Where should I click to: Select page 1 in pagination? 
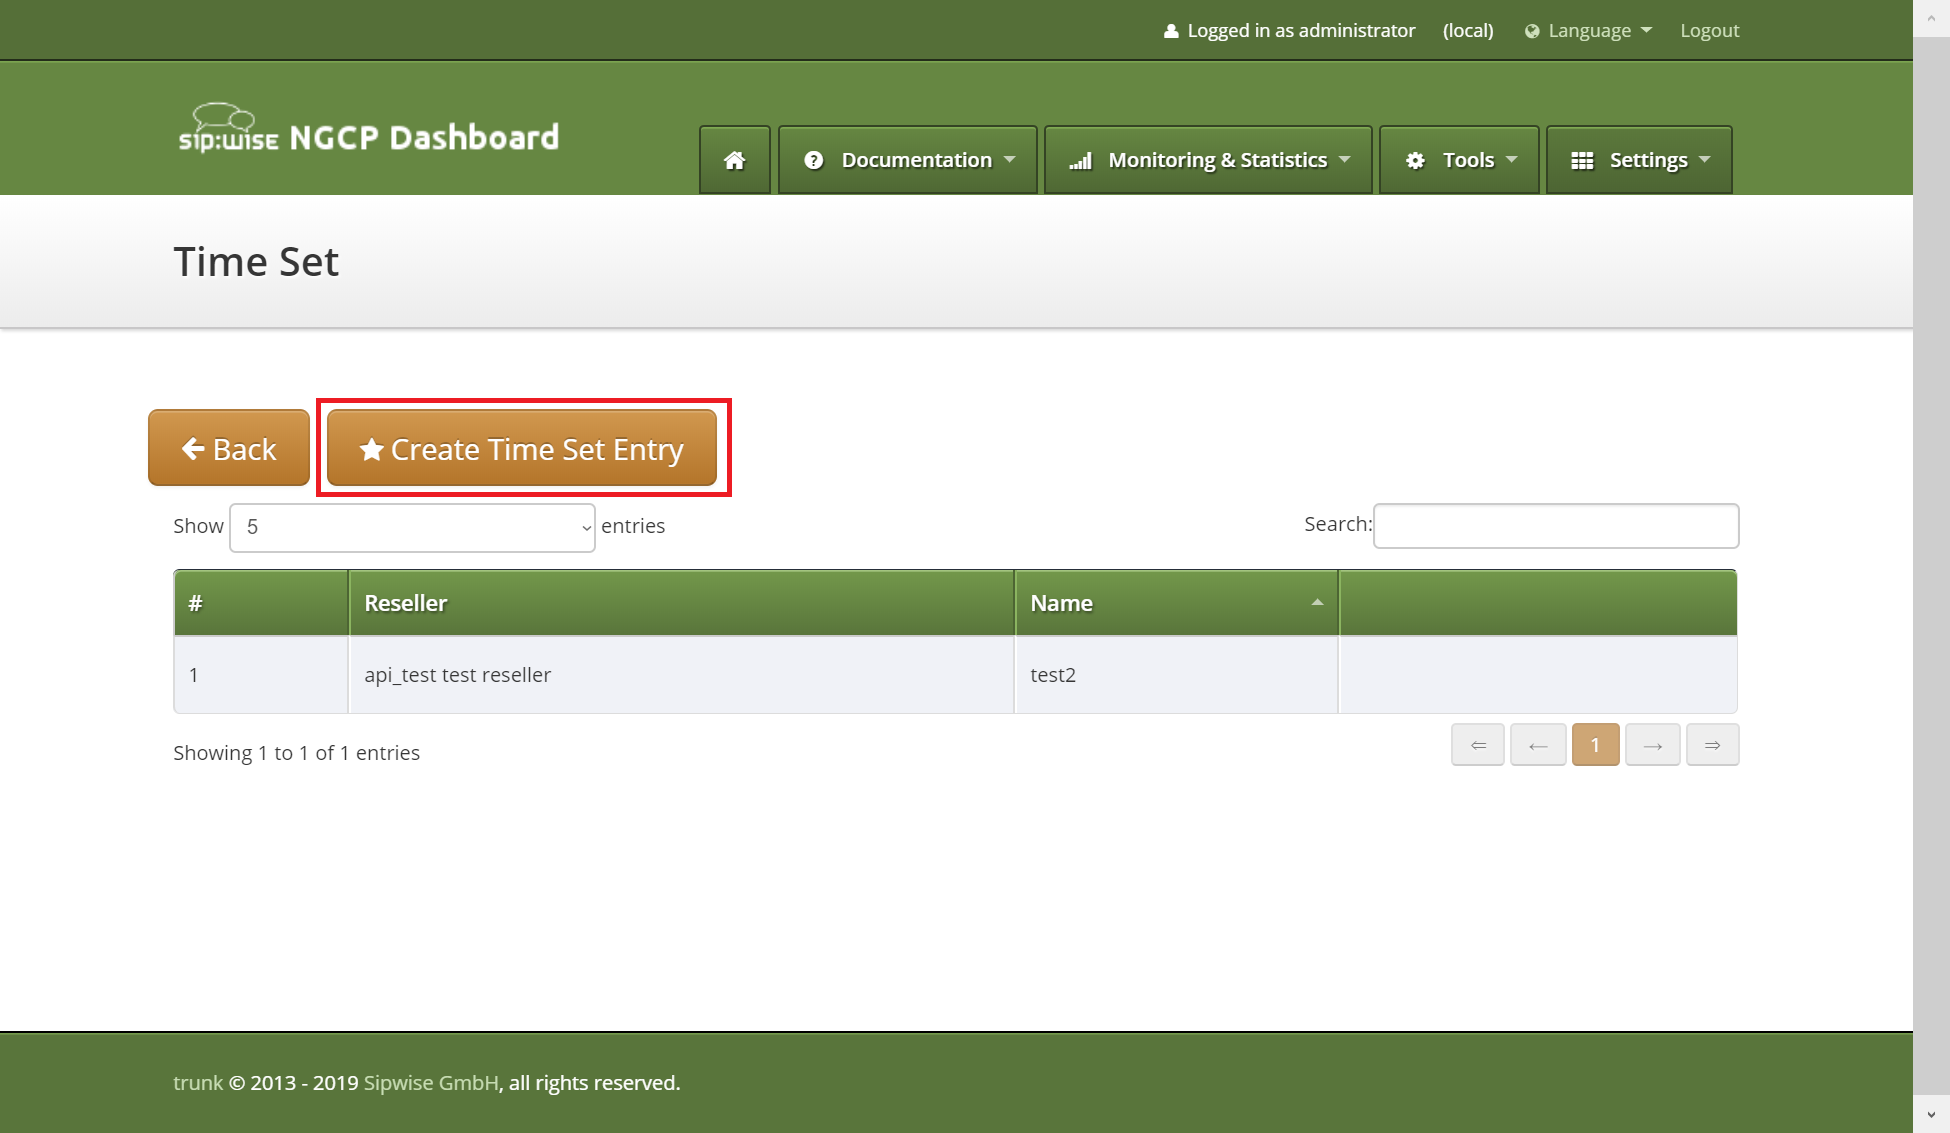(1595, 745)
